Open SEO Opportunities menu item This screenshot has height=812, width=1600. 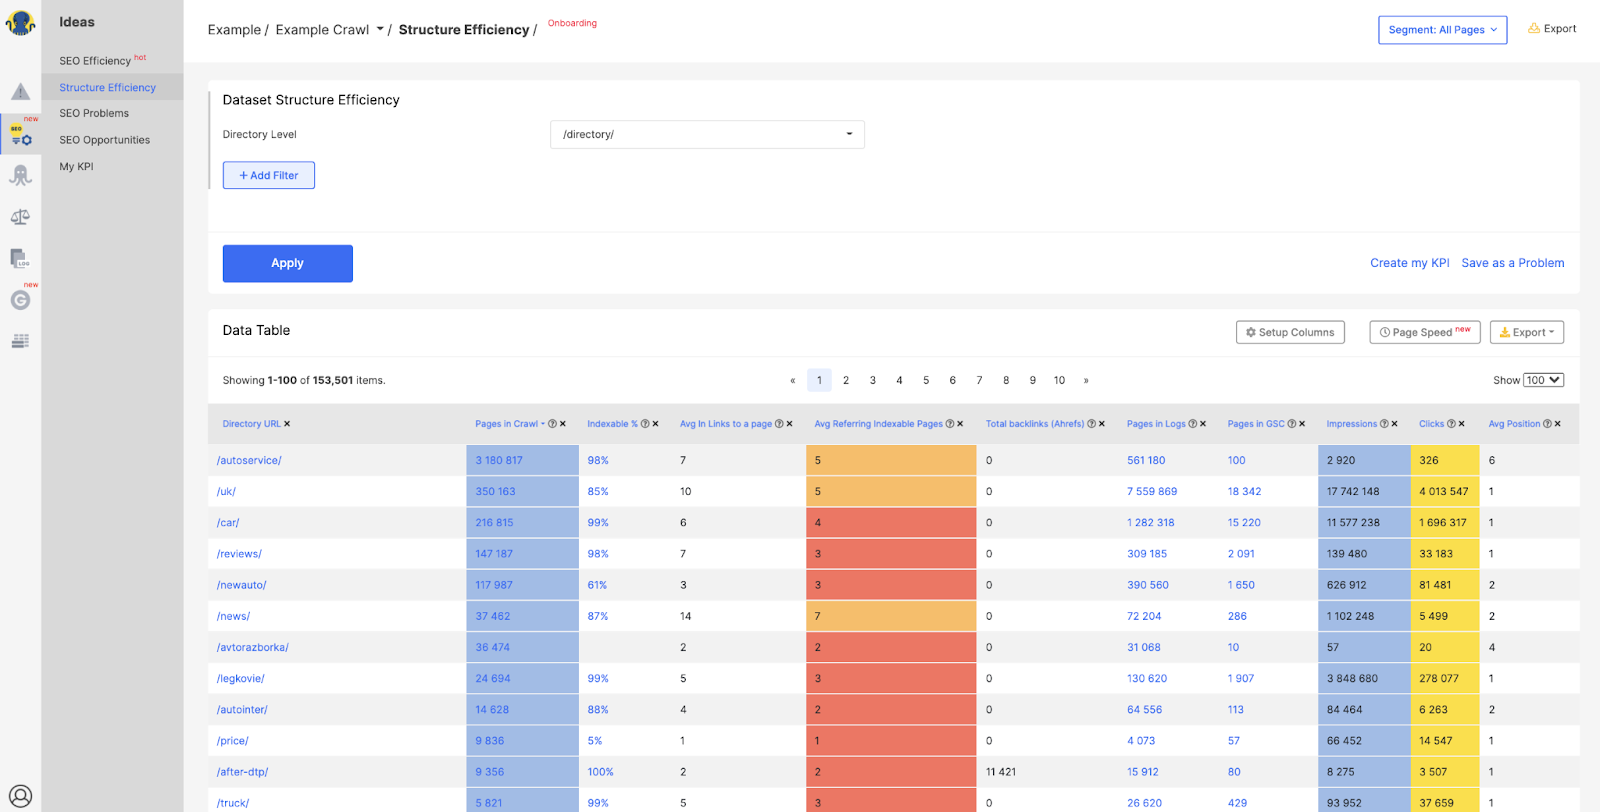point(104,140)
